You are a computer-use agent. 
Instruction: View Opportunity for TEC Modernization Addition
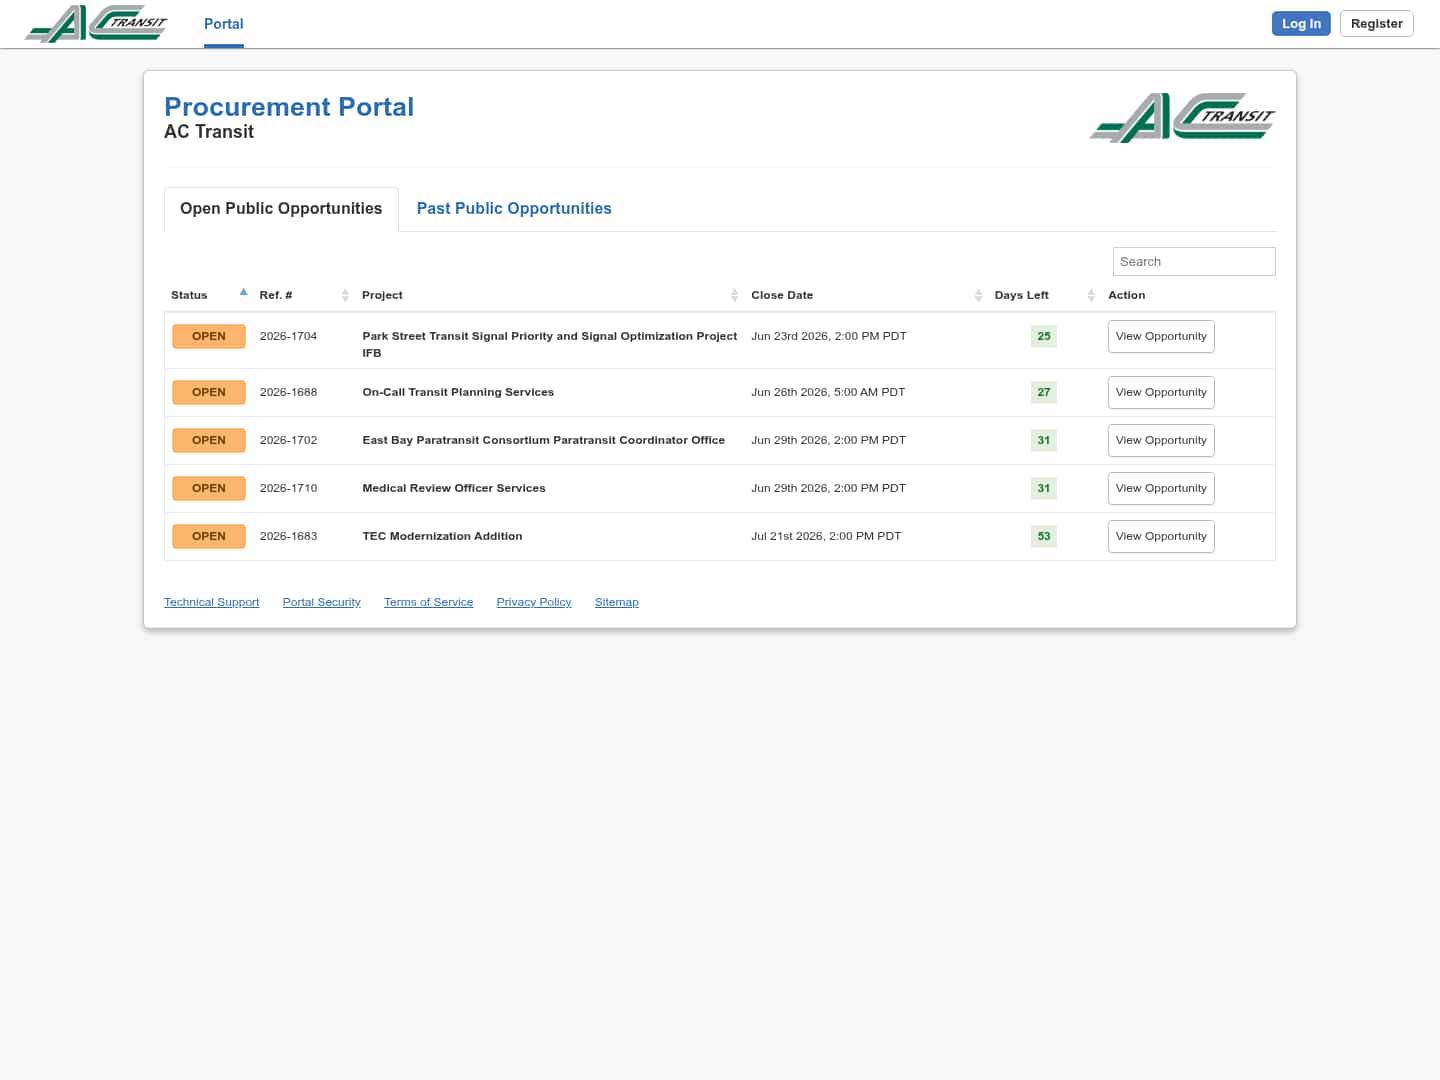tap(1161, 537)
